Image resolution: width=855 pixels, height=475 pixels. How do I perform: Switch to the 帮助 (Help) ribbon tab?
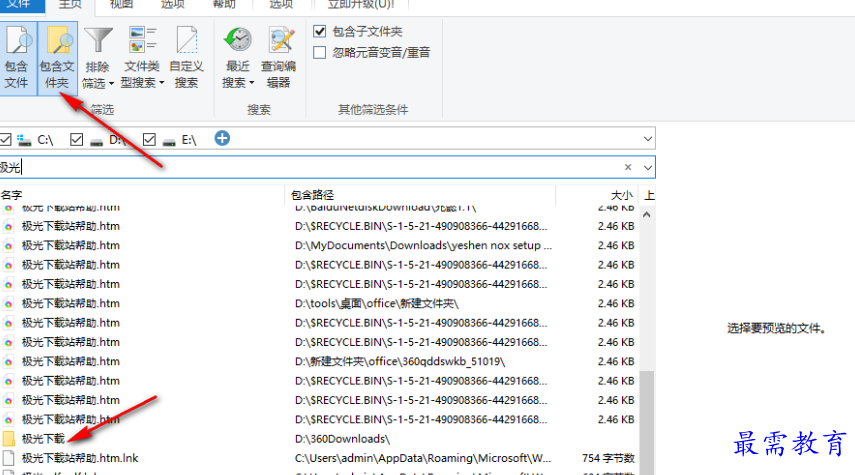click(224, 4)
